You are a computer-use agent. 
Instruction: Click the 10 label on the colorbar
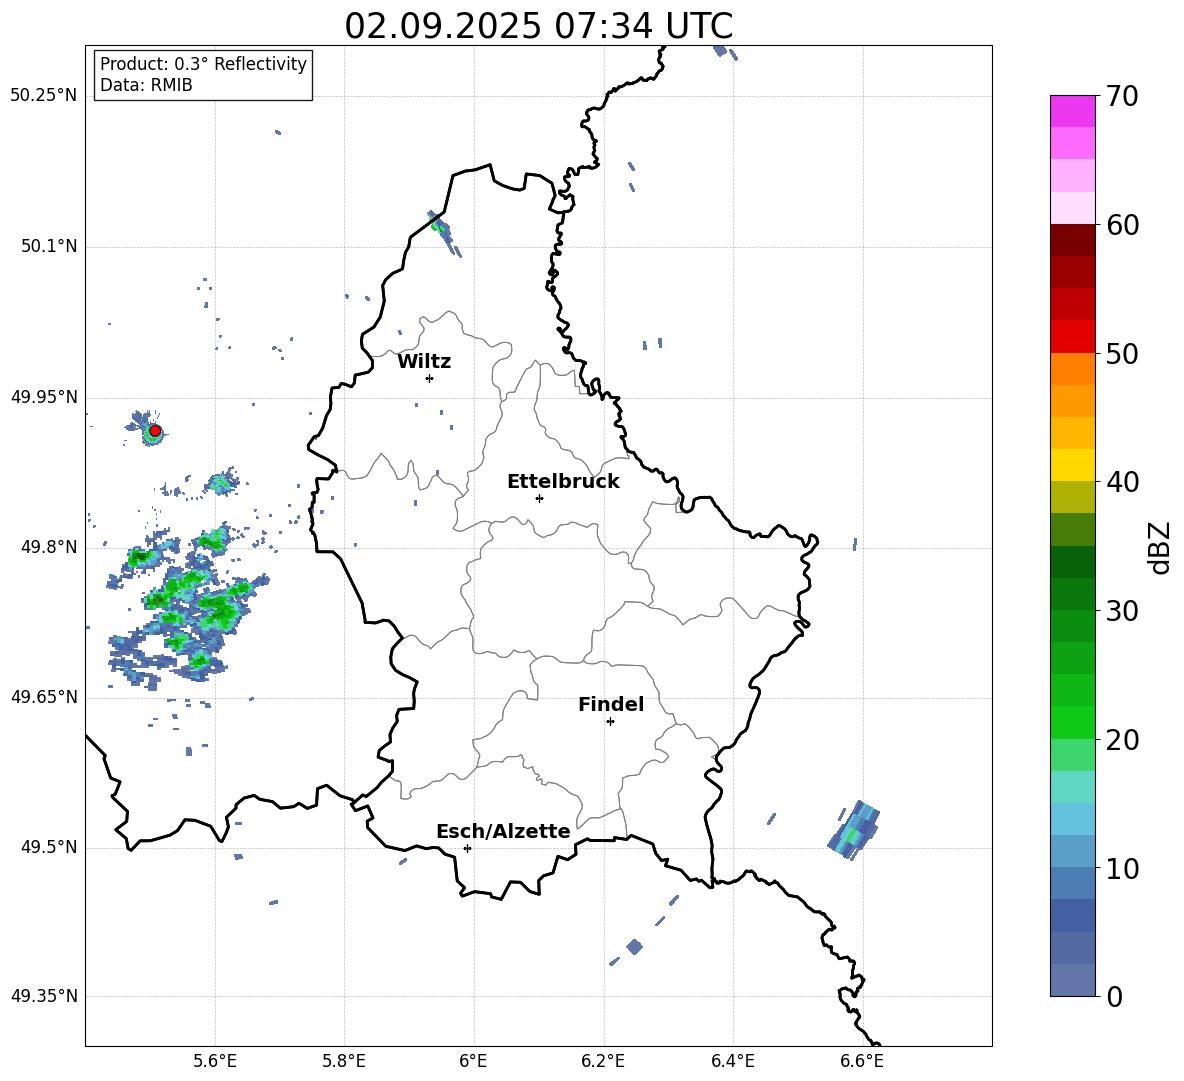(x=1122, y=868)
